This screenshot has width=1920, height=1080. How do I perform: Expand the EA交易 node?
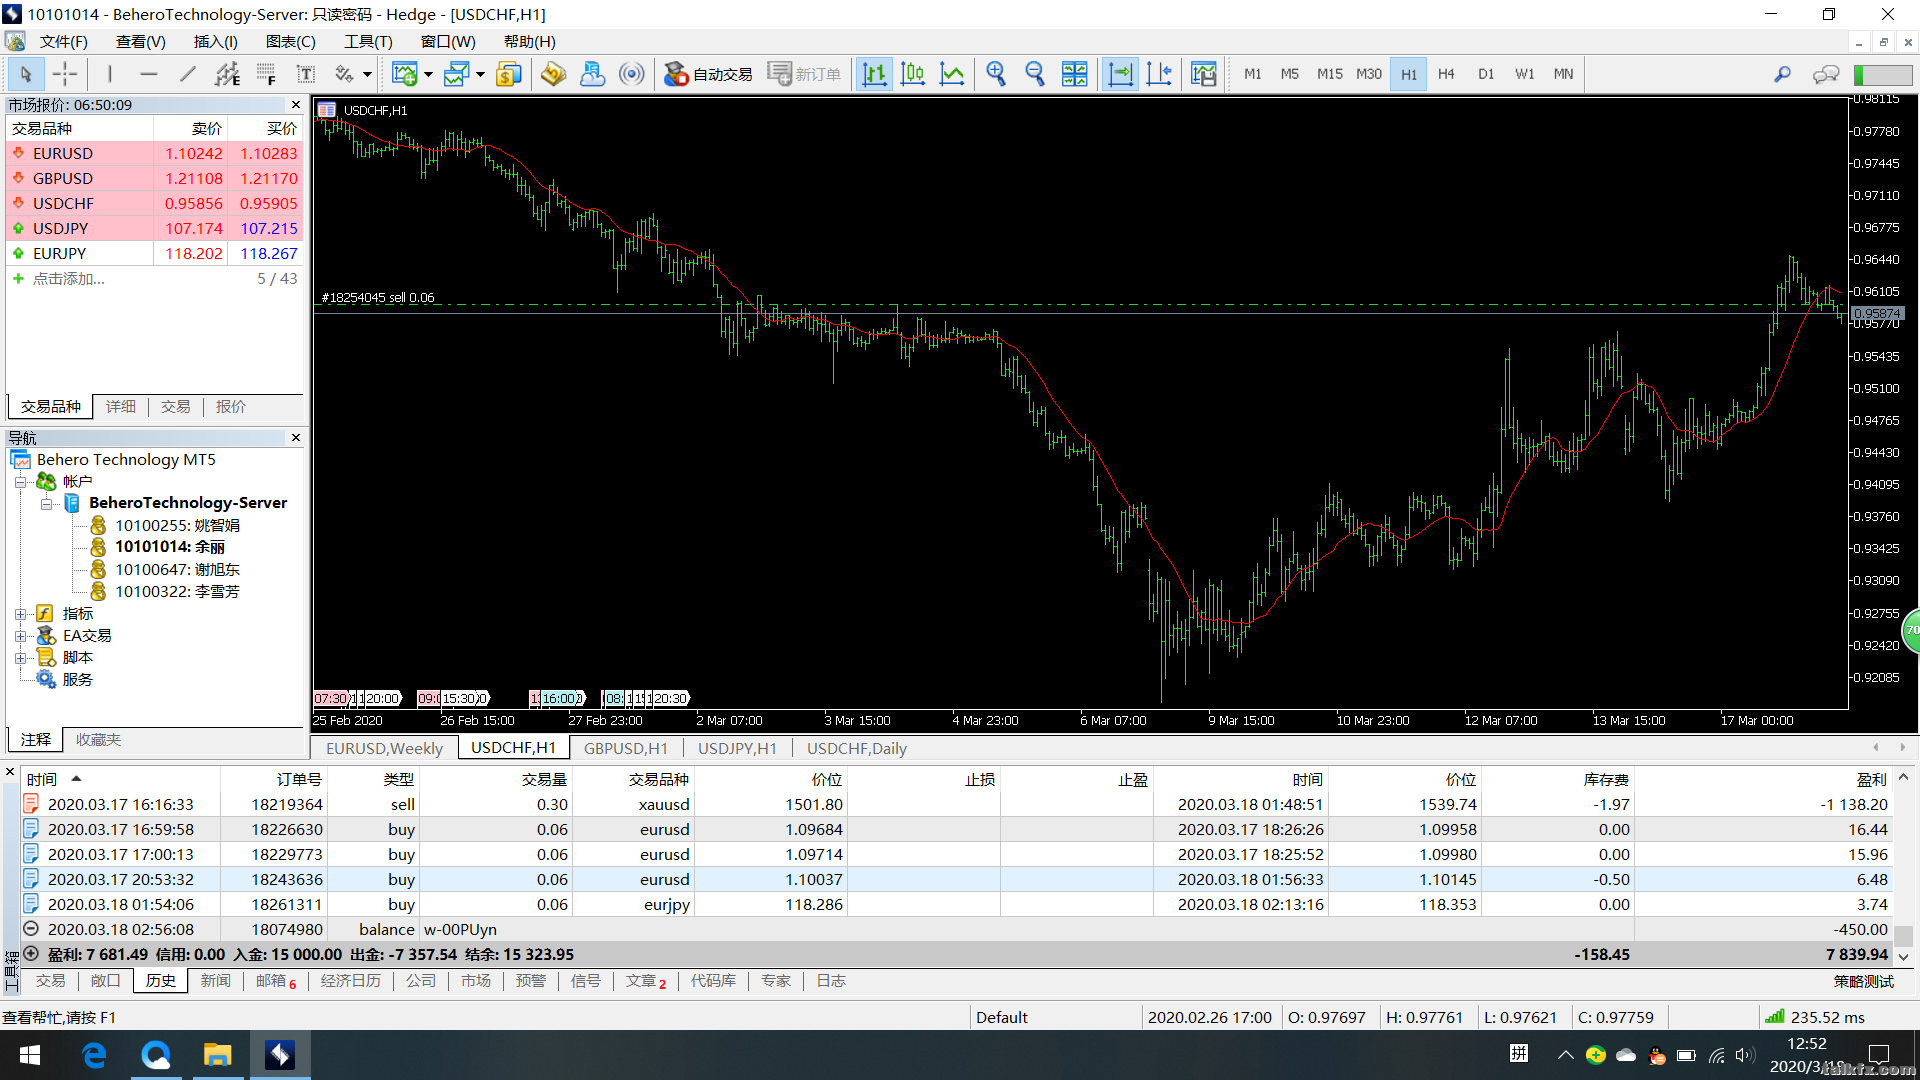(20, 636)
